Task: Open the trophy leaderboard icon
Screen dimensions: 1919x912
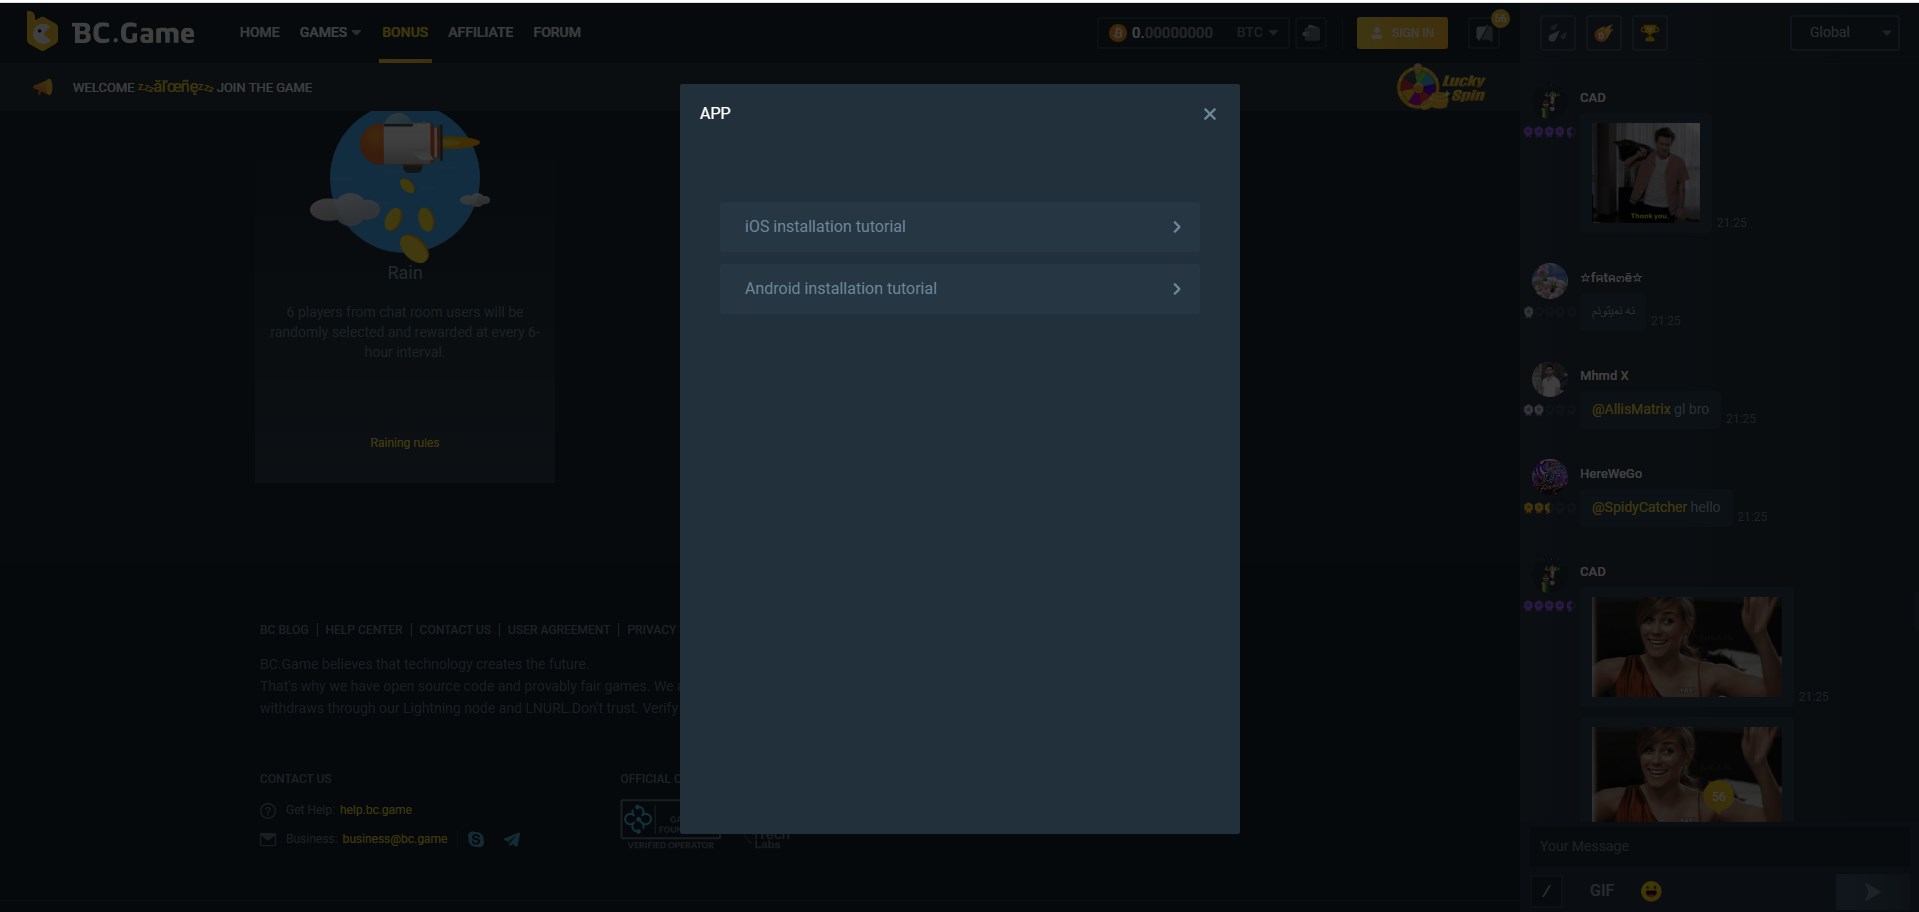Action: pyautogui.click(x=1649, y=33)
